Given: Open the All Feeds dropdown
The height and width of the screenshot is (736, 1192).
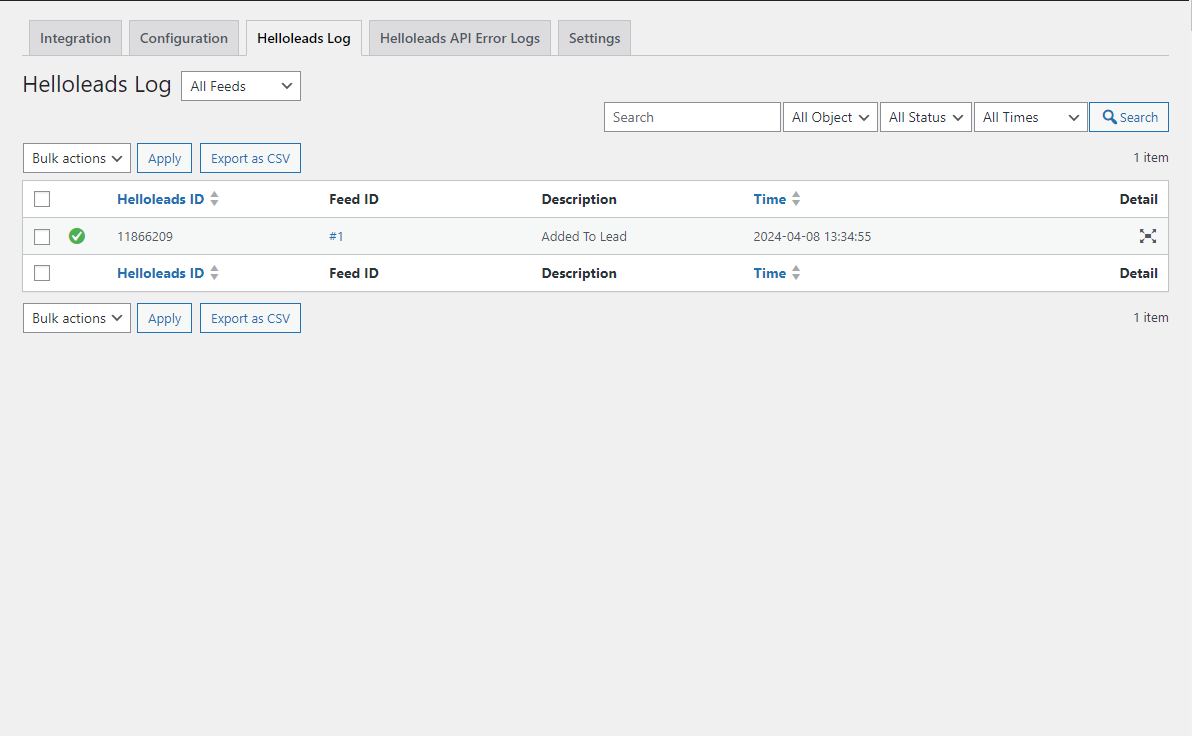Looking at the screenshot, I should pyautogui.click(x=241, y=86).
